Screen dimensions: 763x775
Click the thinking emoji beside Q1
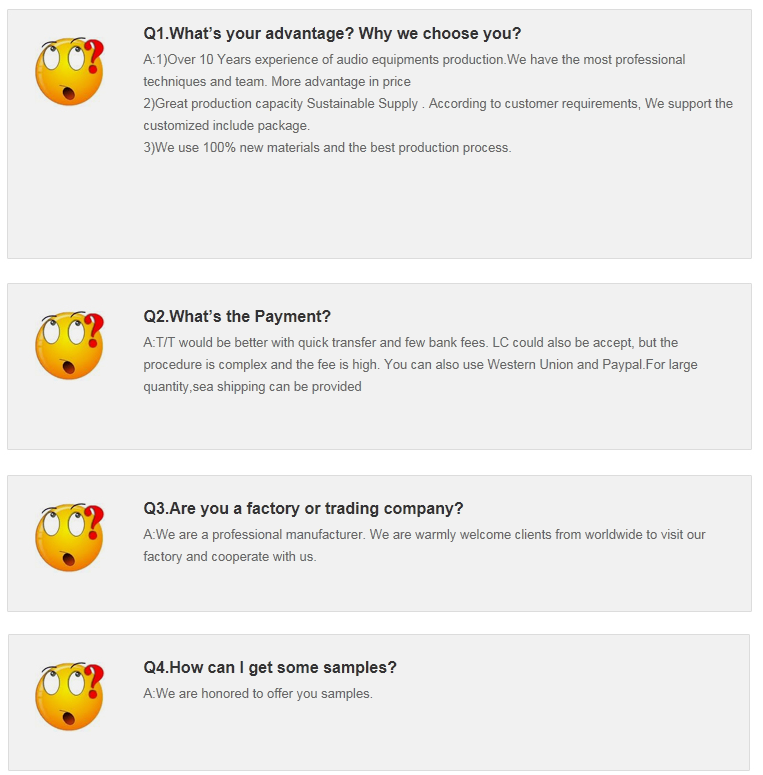(69, 72)
